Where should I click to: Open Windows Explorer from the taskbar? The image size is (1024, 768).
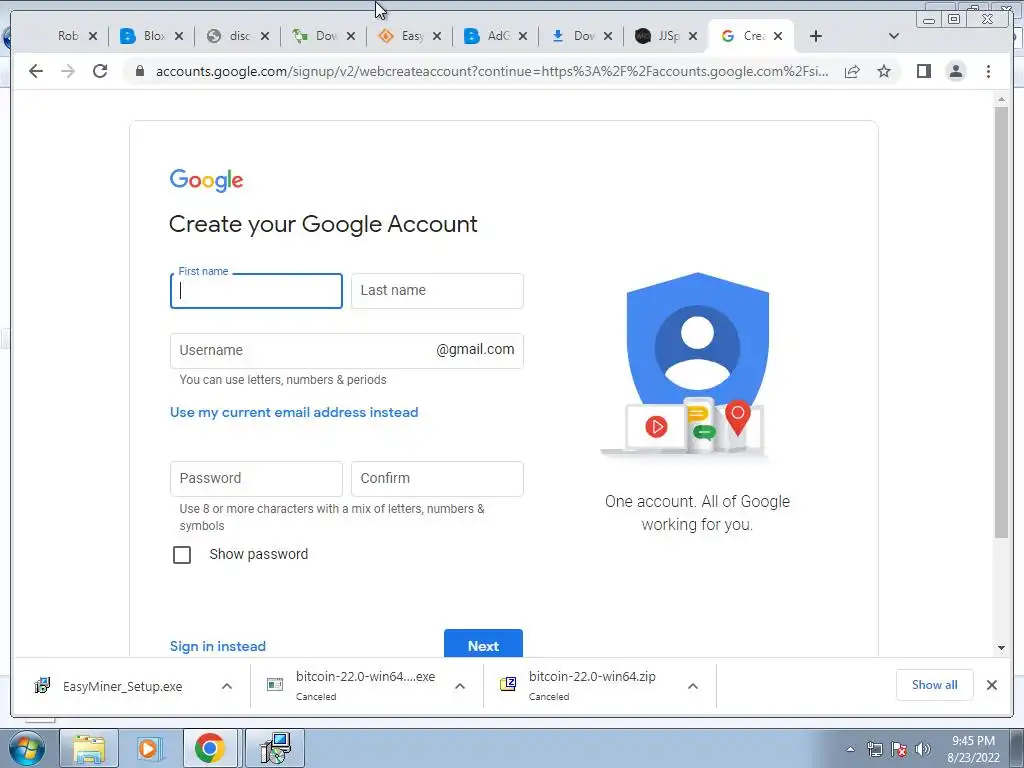[89, 748]
